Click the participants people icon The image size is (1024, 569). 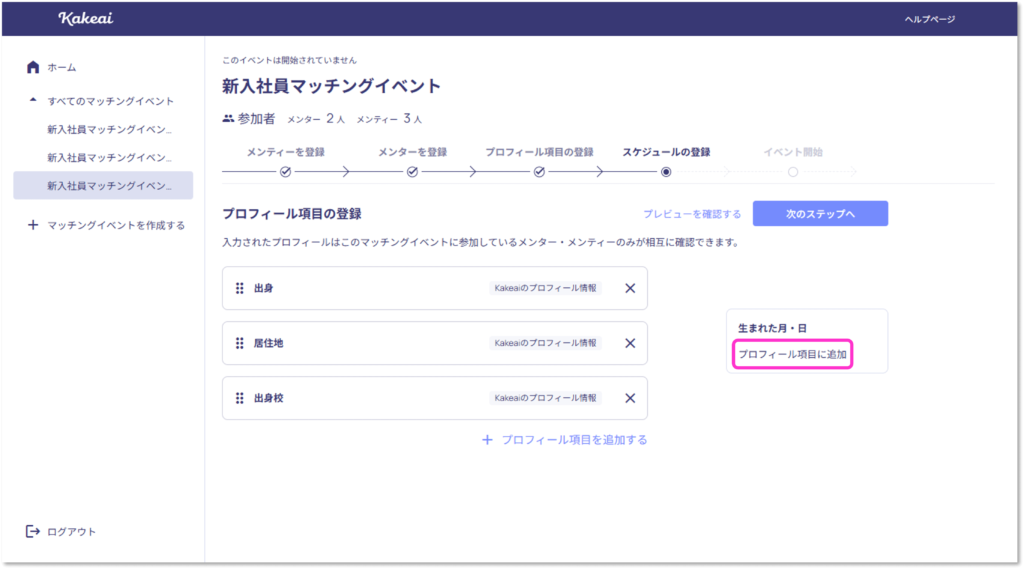point(229,119)
